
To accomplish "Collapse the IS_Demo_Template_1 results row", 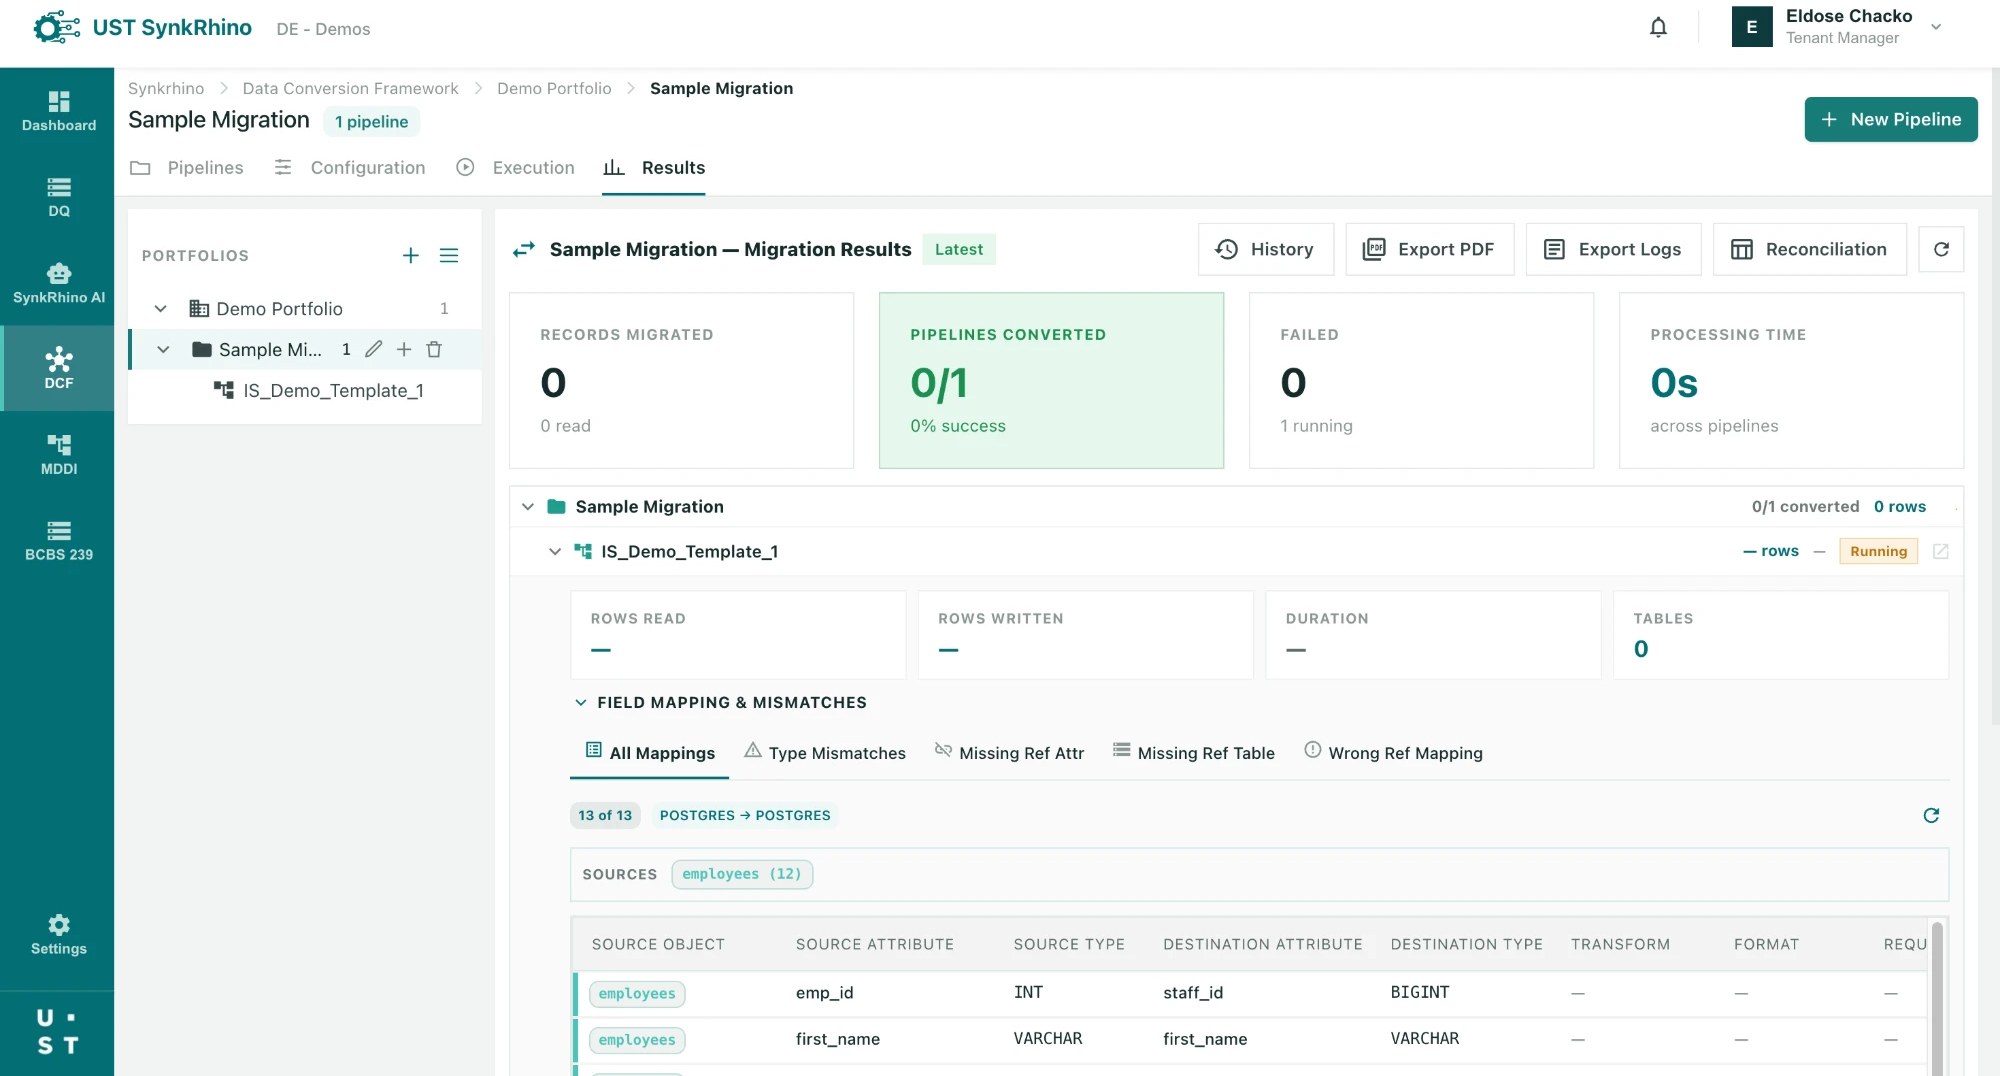I will coord(555,551).
